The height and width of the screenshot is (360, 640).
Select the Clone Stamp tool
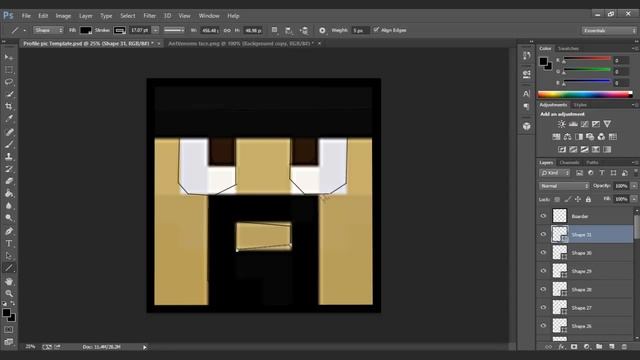9,156
